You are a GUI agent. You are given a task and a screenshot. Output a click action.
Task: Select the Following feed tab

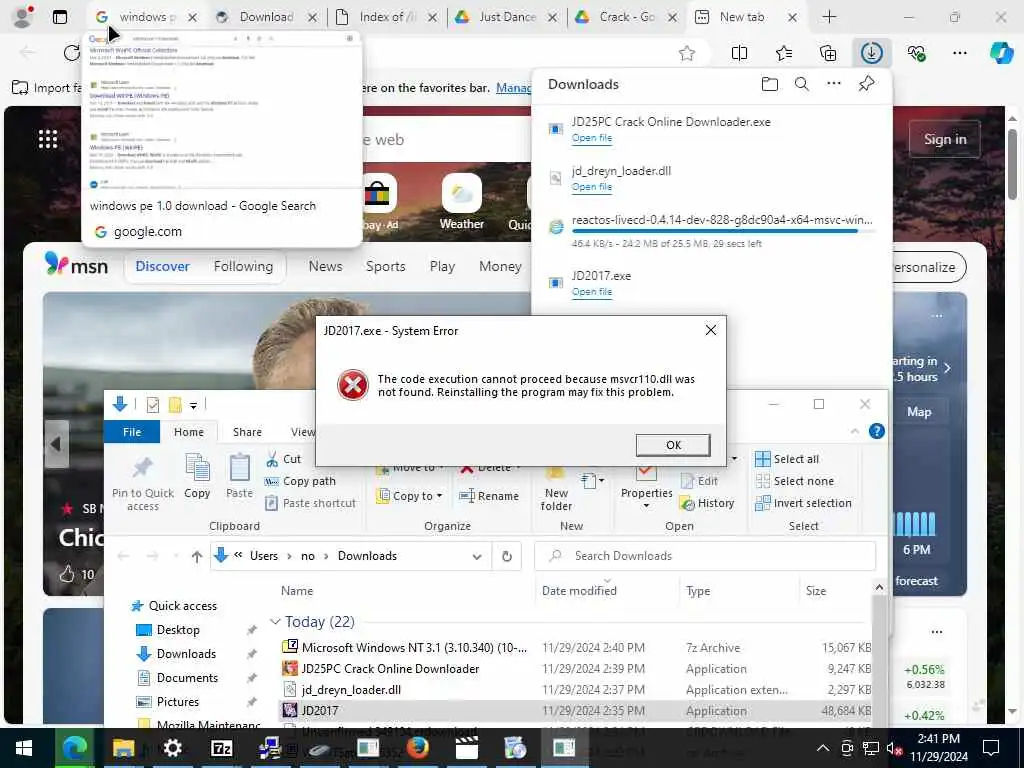[243, 266]
